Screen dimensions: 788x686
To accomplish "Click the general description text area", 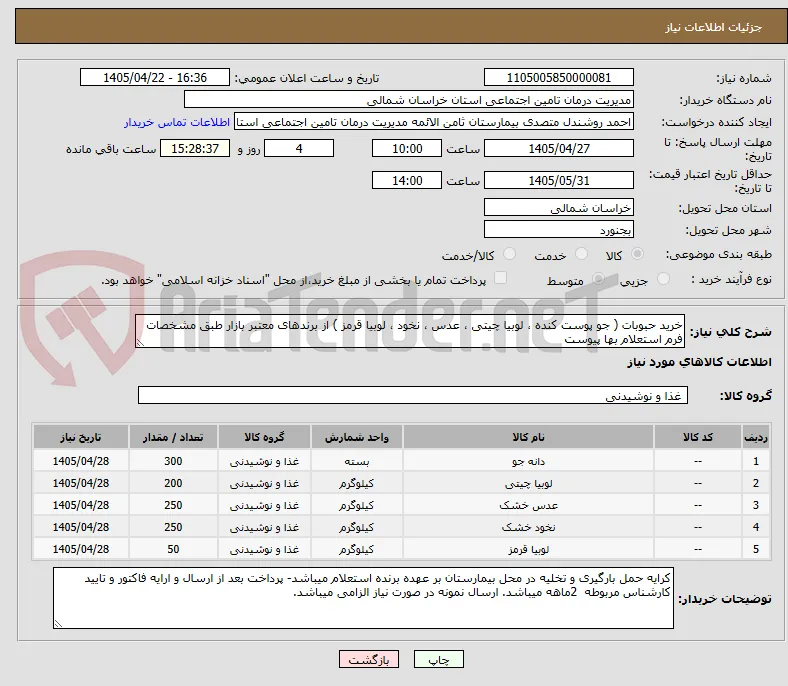I will coord(410,332).
